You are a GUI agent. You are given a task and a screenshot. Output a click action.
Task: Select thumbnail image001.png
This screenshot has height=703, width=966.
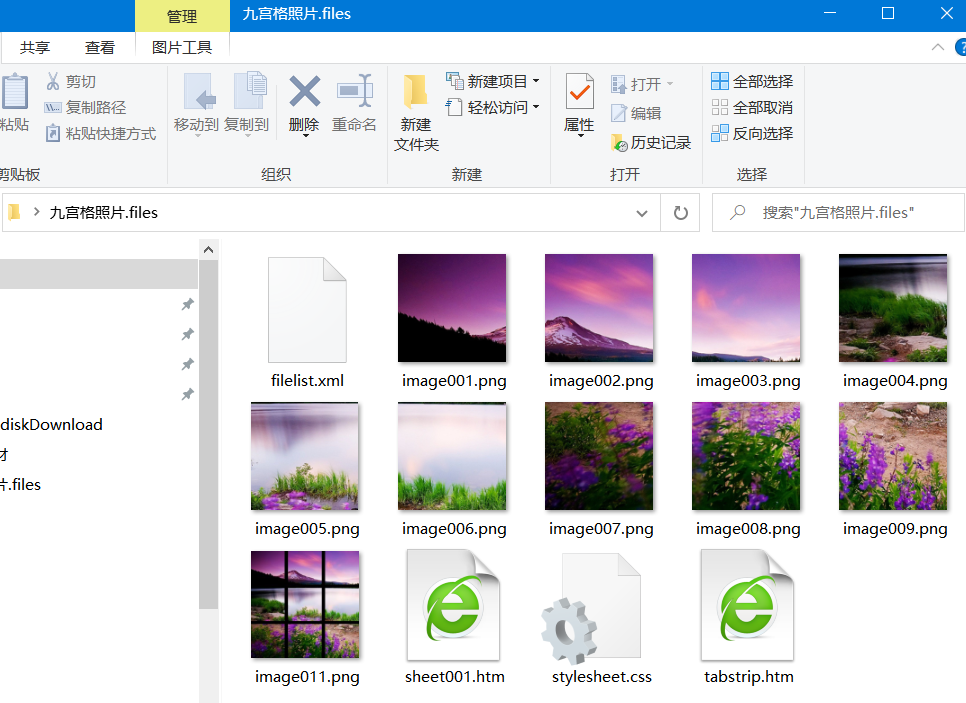pos(452,308)
